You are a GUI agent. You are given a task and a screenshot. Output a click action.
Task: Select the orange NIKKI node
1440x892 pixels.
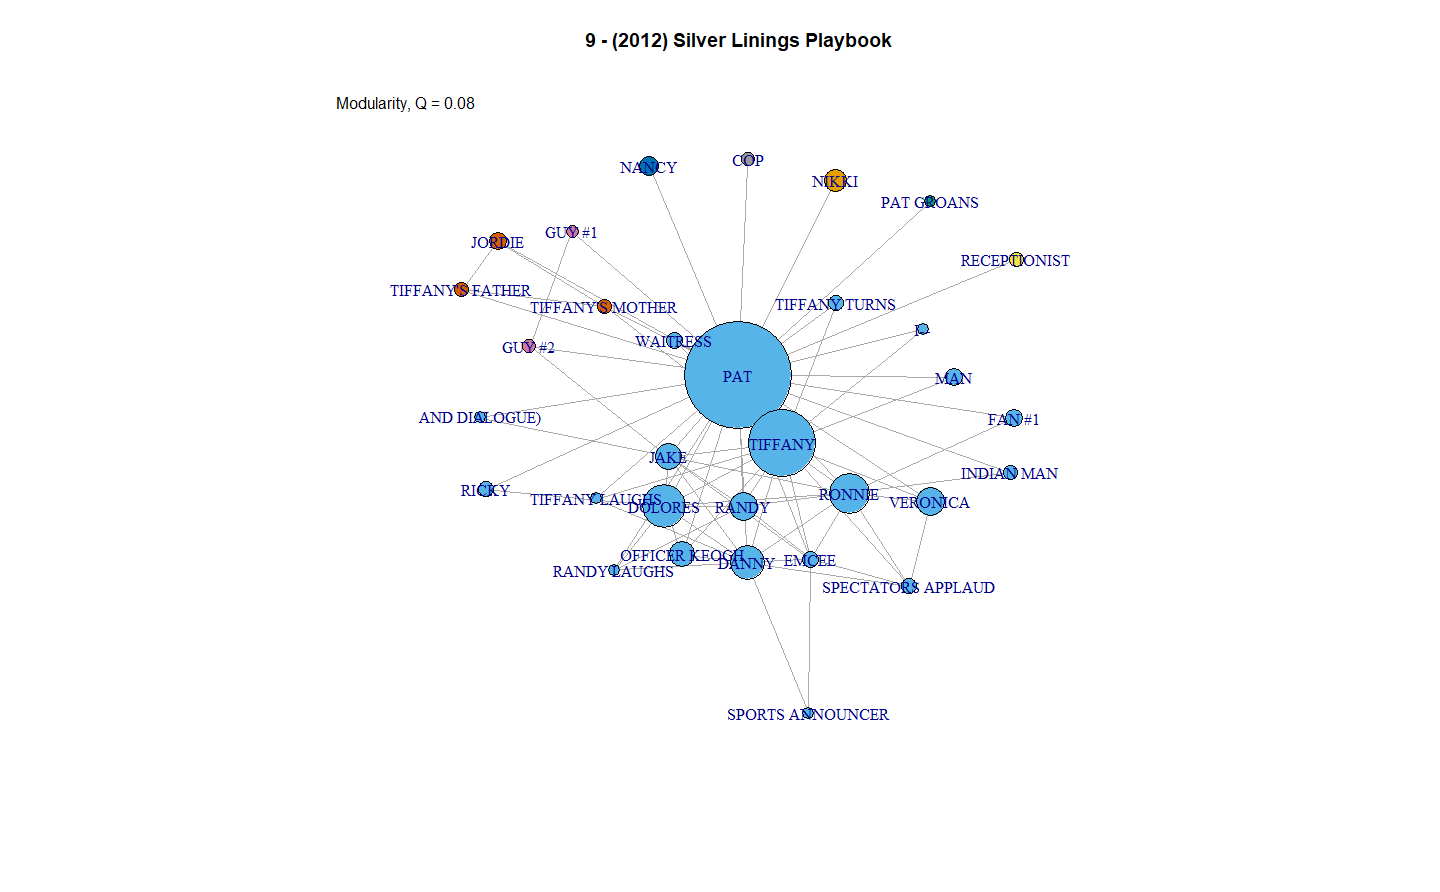point(836,181)
